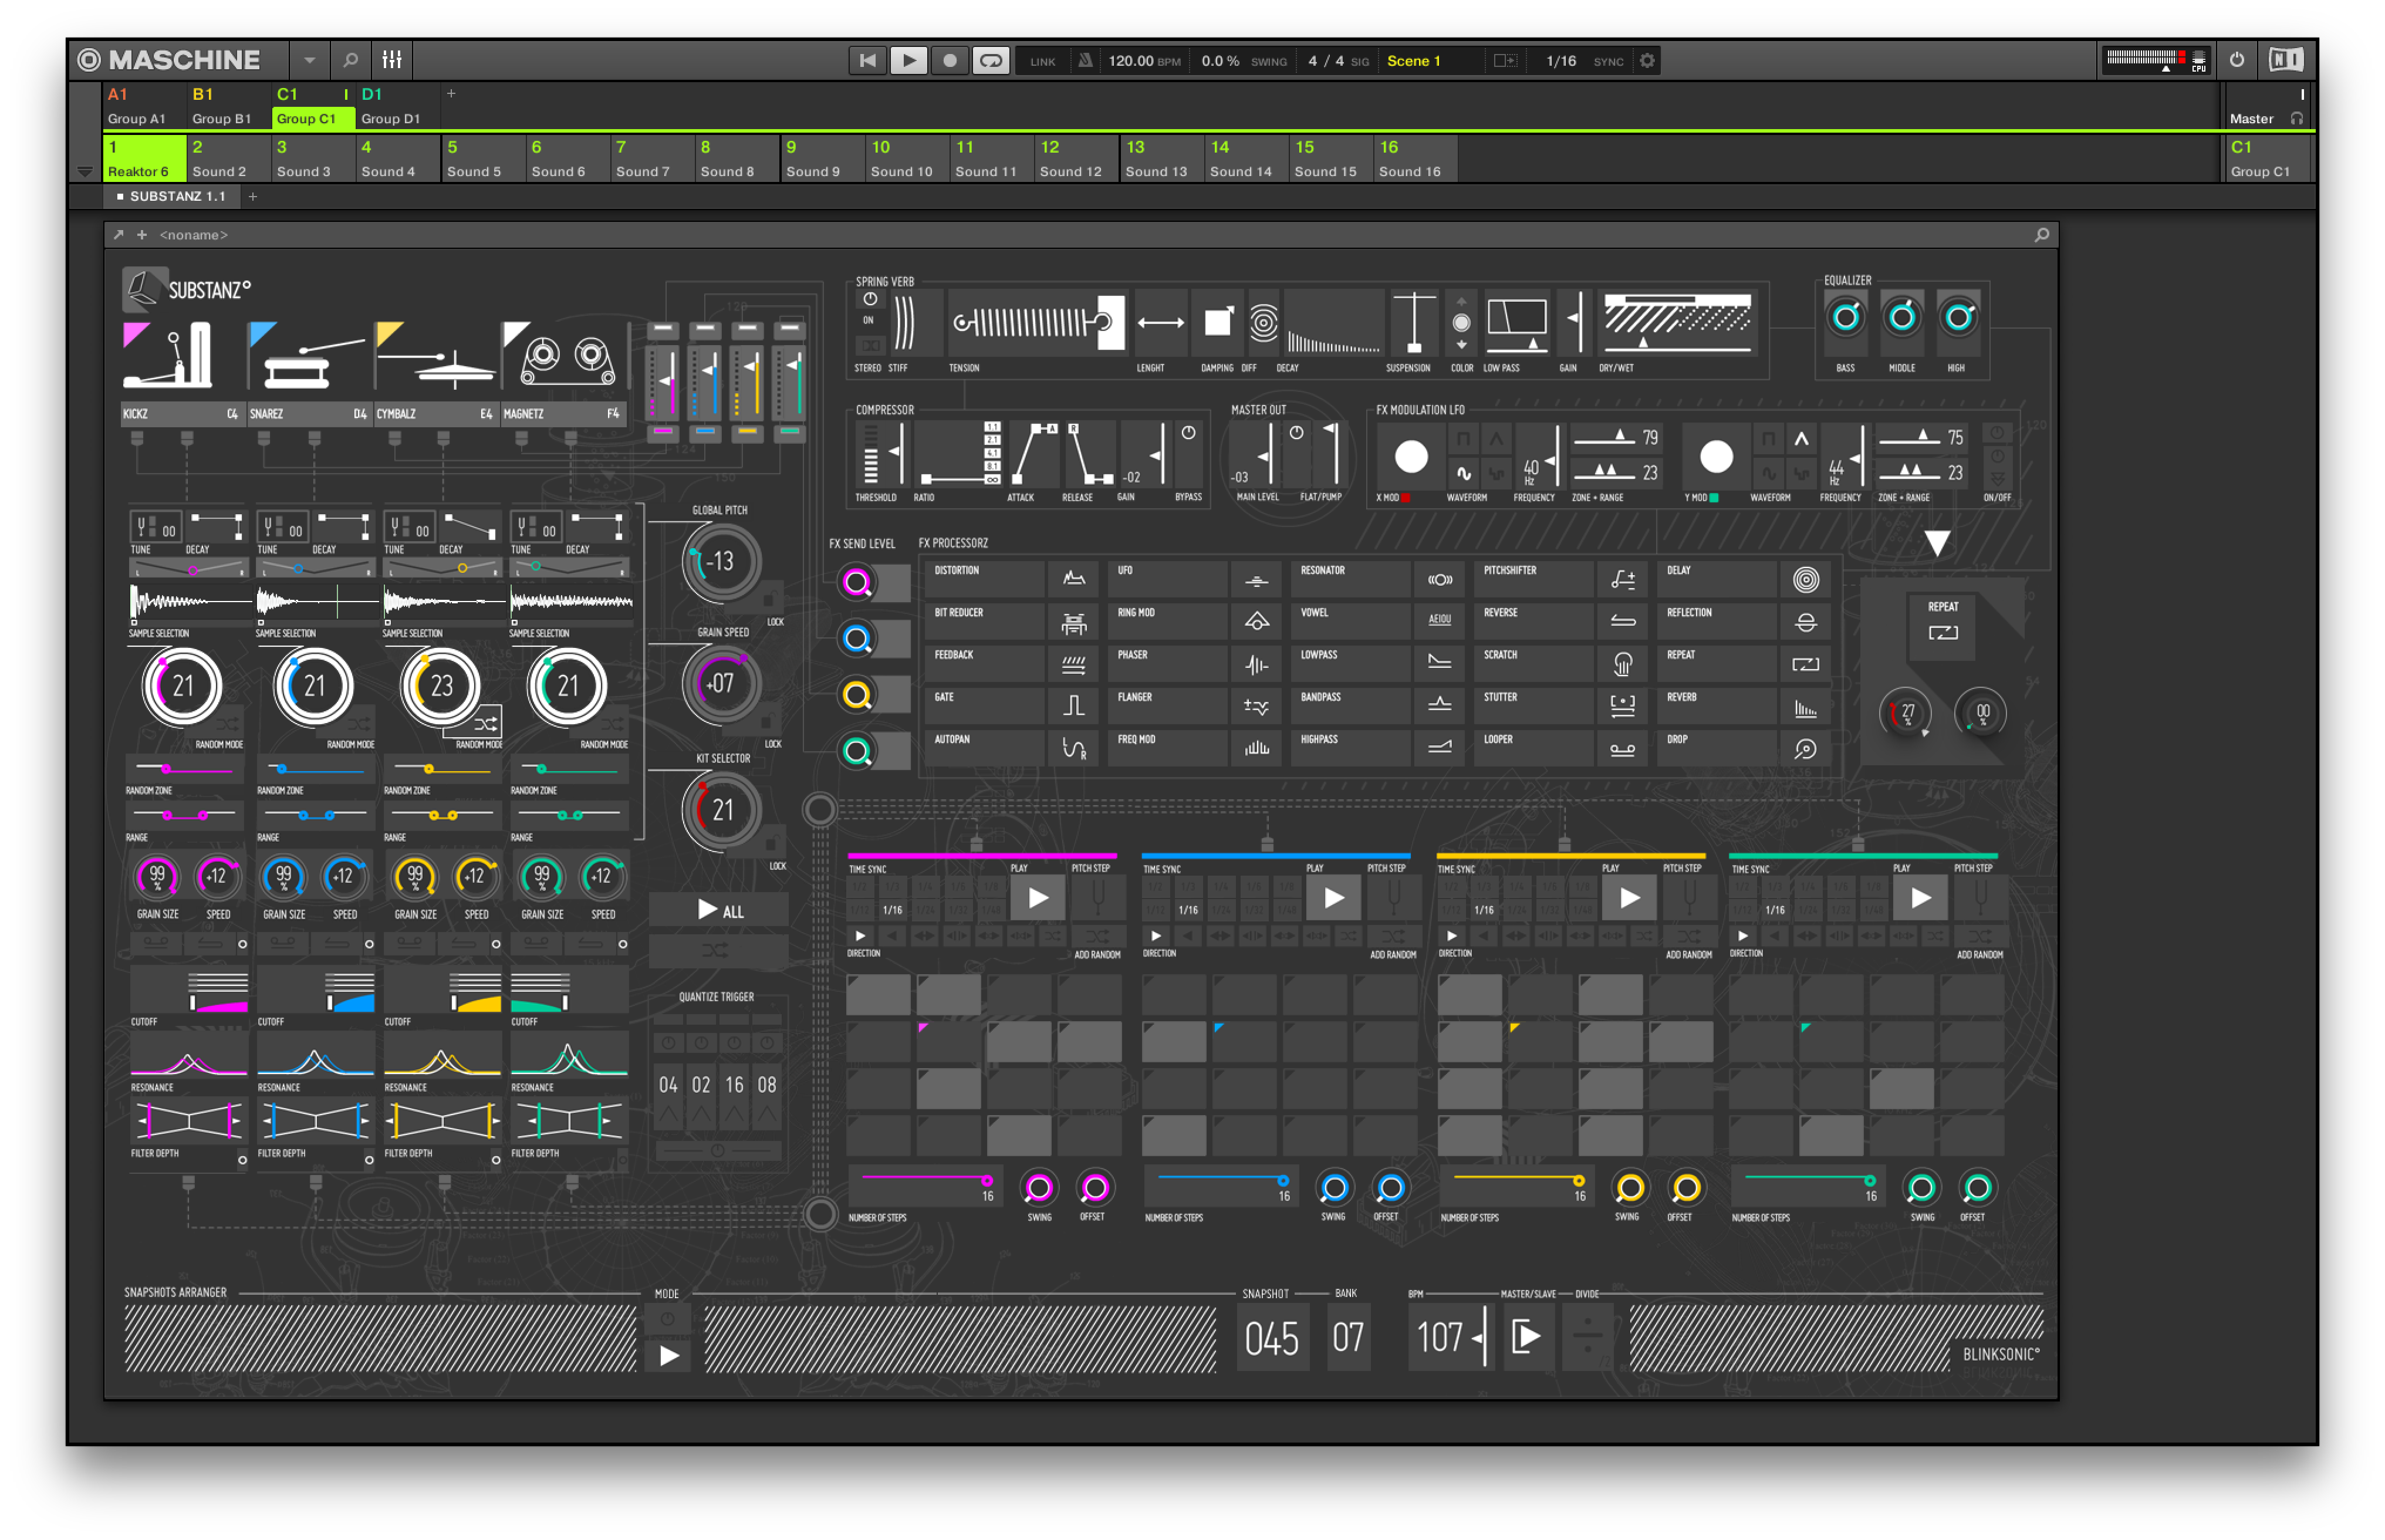Add a new group with plus

451,93
